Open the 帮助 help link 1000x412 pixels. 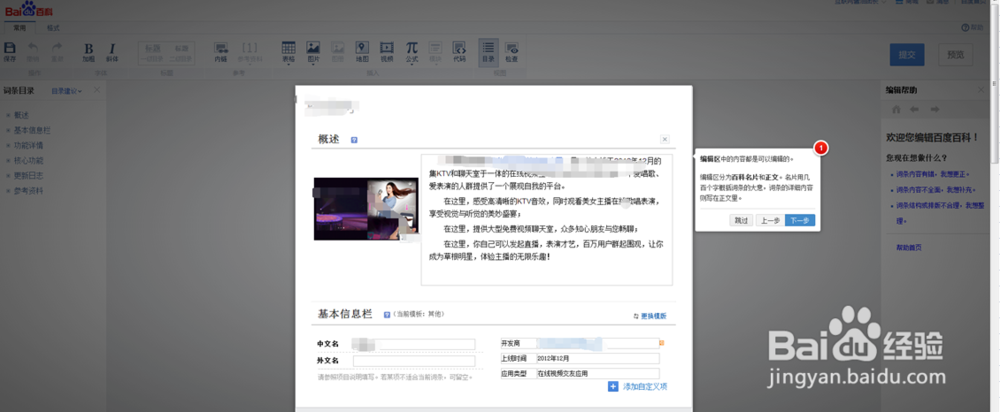click(973, 28)
